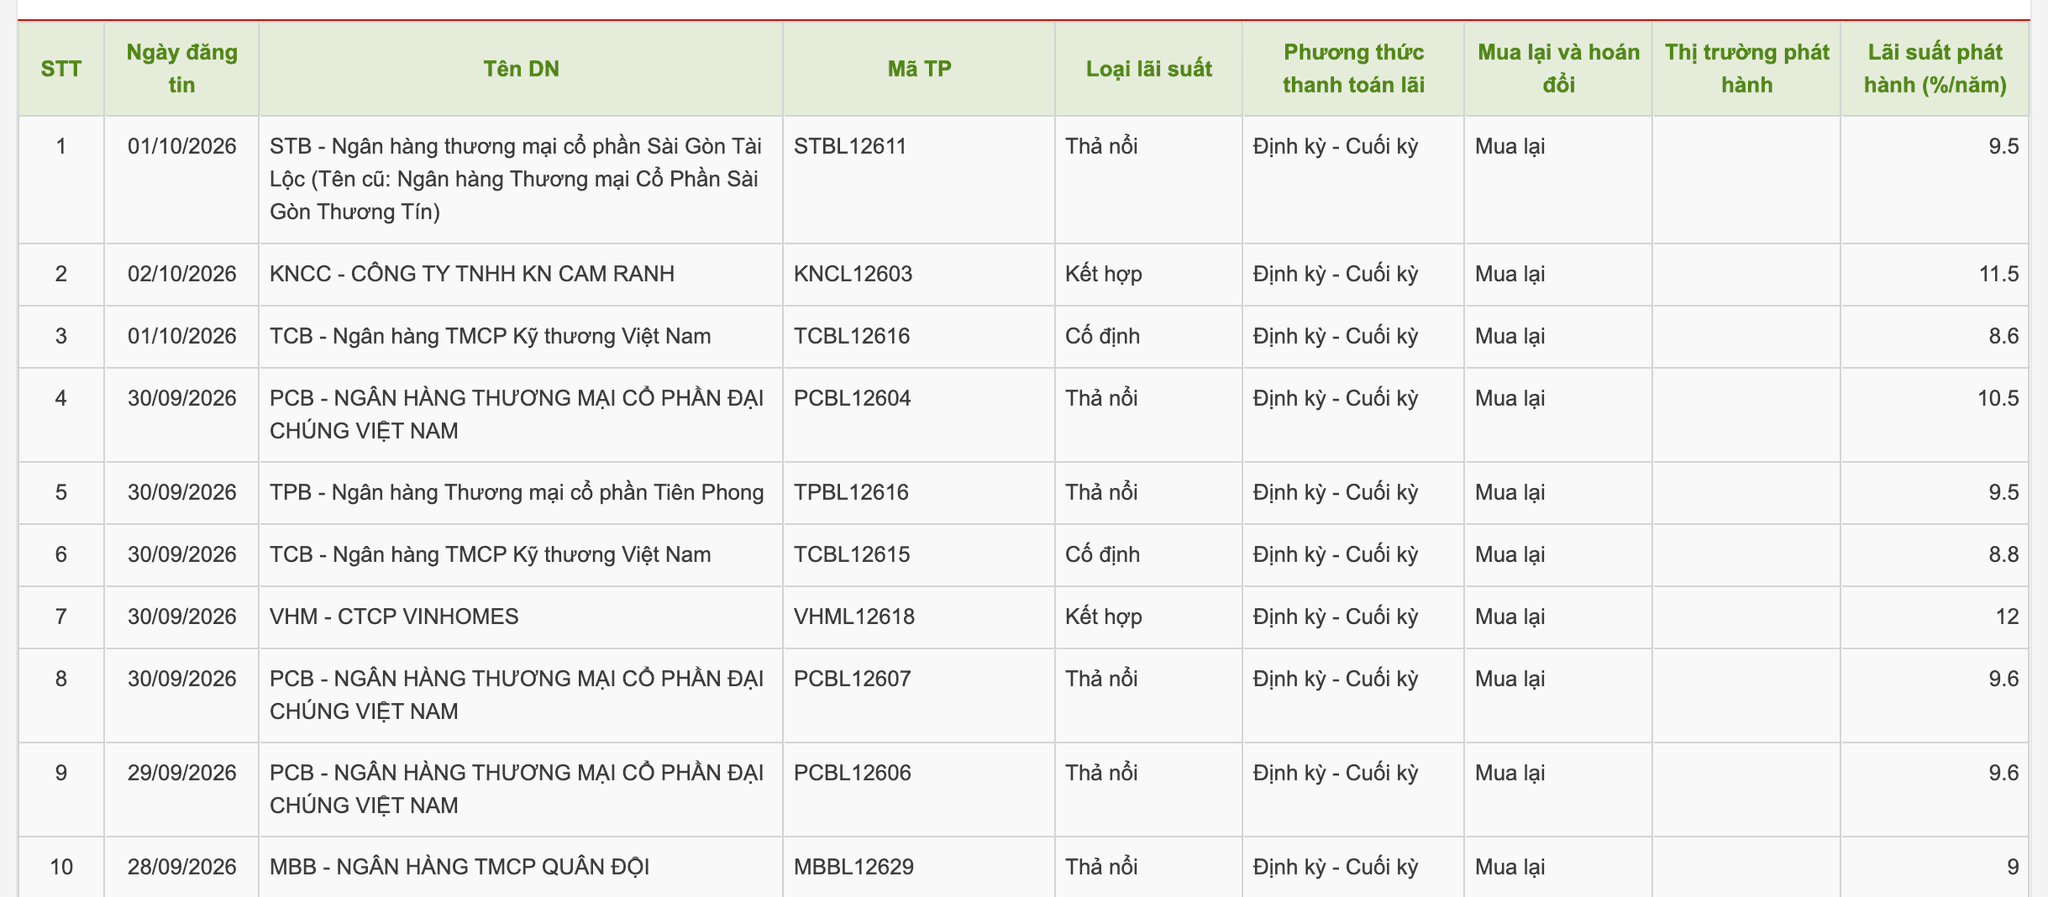Click the date 02/10/2026 cell

click(x=182, y=274)
